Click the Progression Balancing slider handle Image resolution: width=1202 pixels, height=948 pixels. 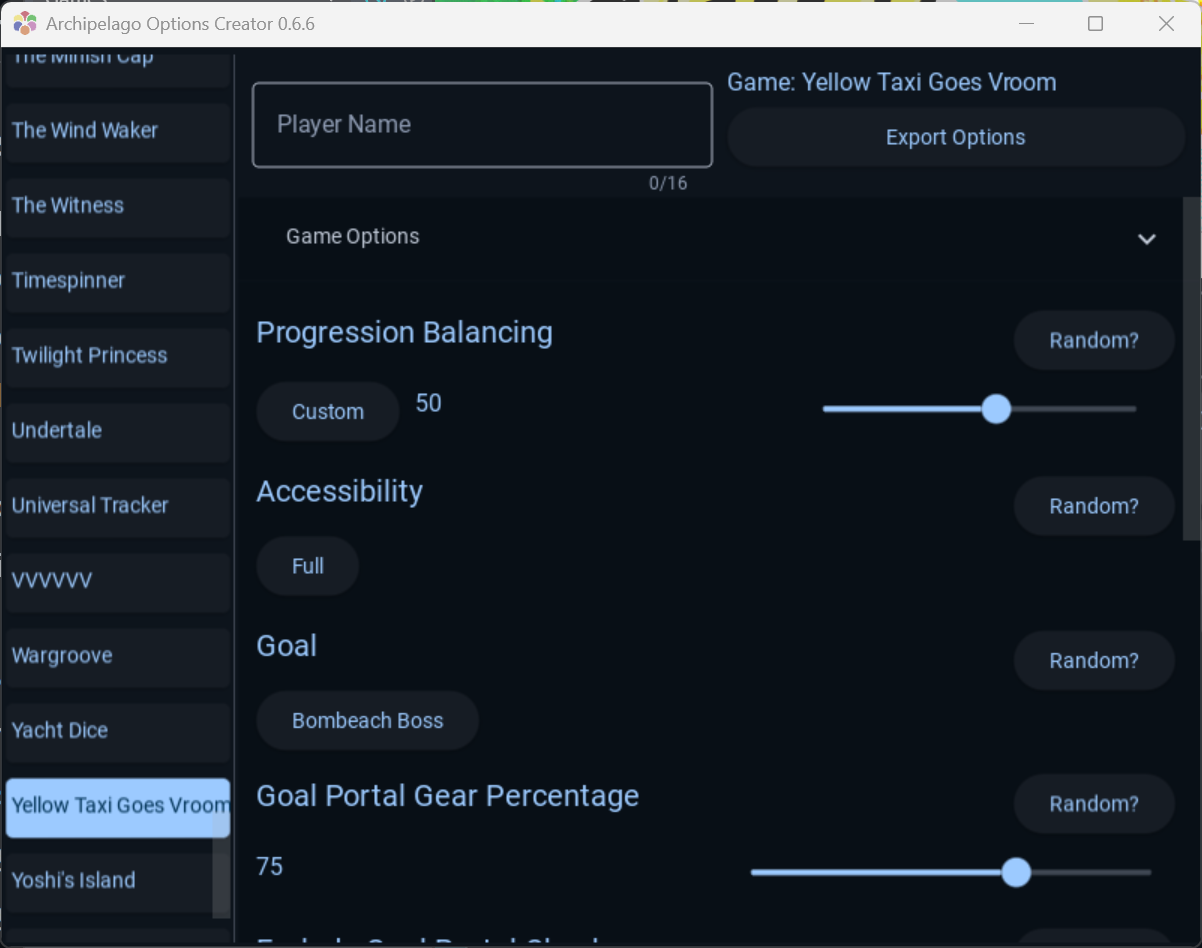coord(996,409)
